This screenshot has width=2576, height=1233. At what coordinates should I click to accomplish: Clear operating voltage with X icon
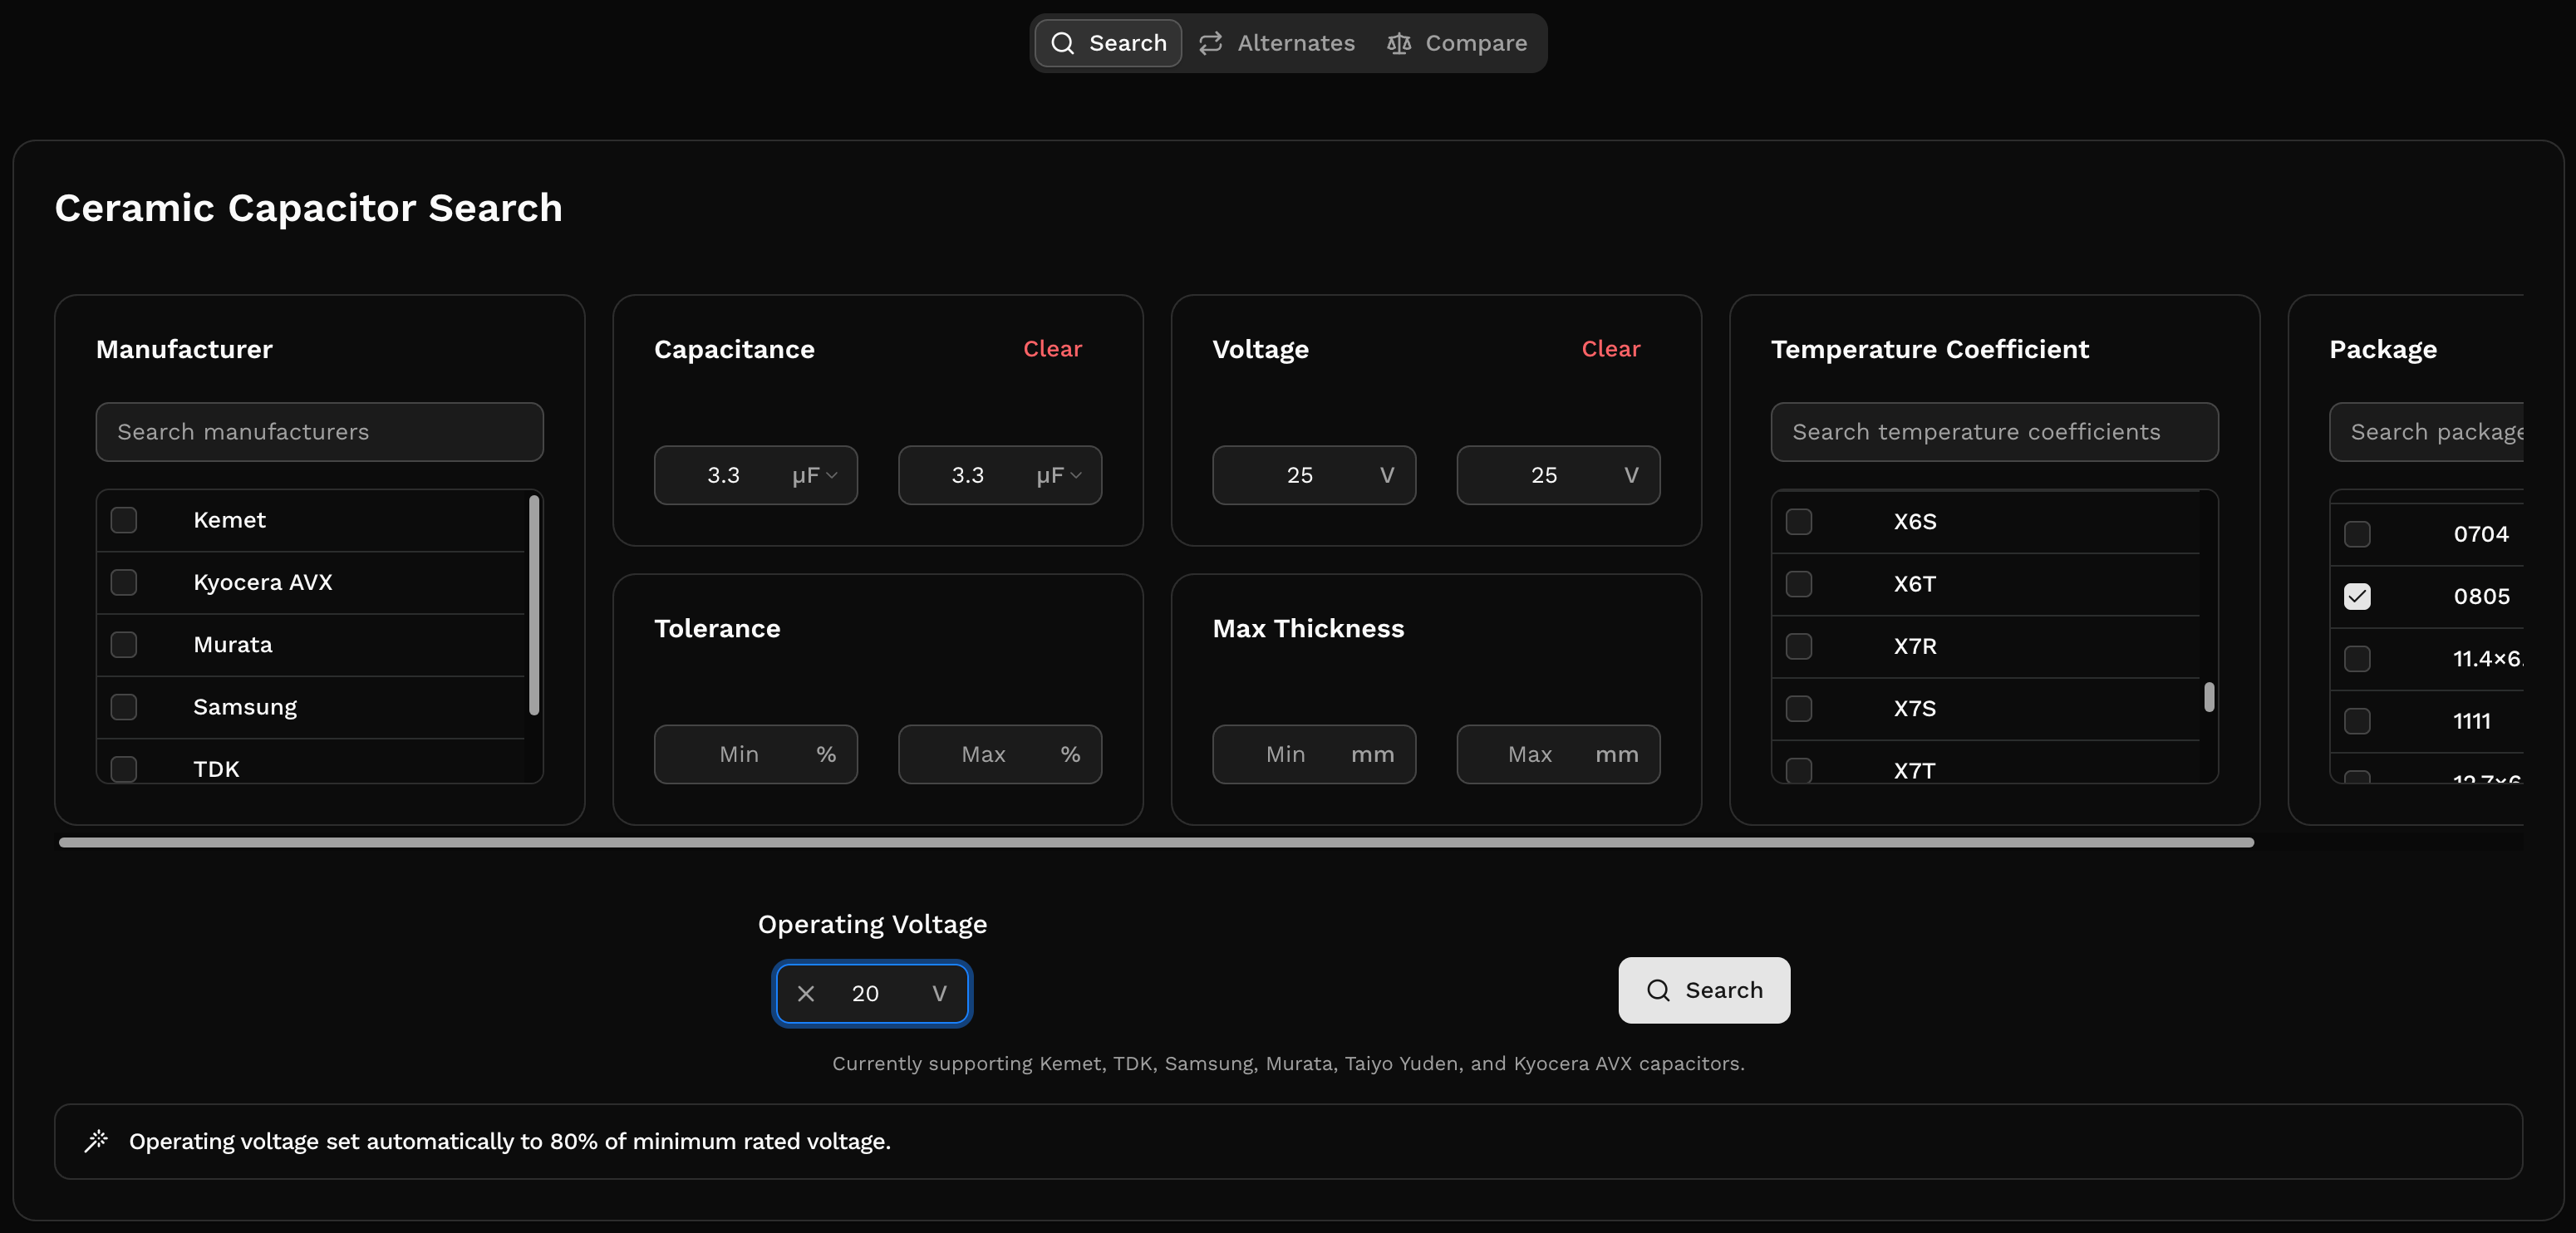[806, 993]
